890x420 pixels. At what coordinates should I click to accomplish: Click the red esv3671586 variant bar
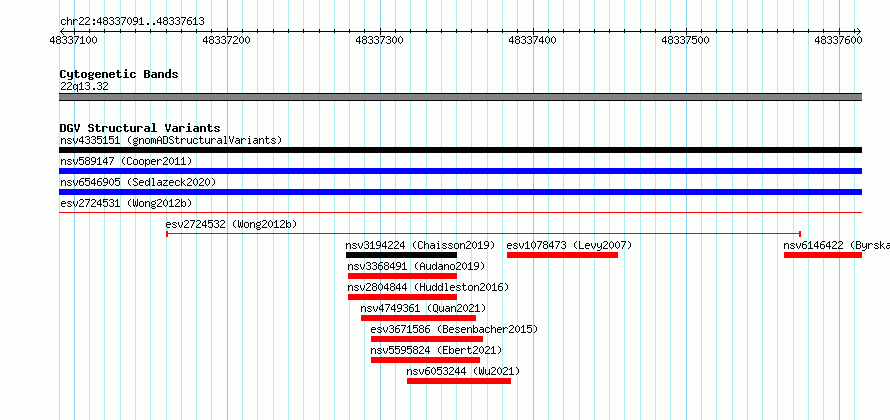[427, 339]
